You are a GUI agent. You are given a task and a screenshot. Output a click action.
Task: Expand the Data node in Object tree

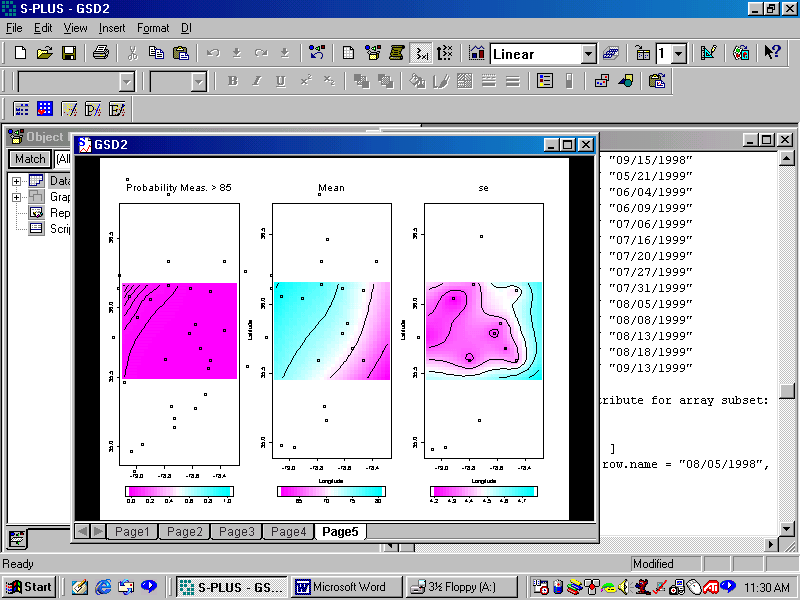[17, 181]
